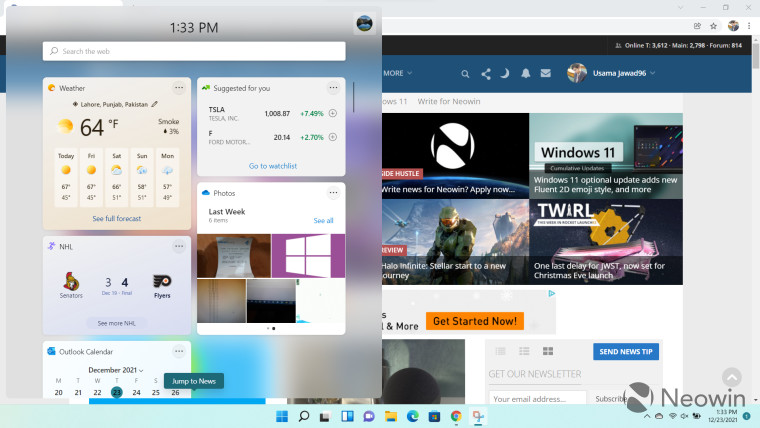The height and width of the screenshot is (428, 760).
Task: Open Chrome profile avatar
Action: [x=733, y=26]
